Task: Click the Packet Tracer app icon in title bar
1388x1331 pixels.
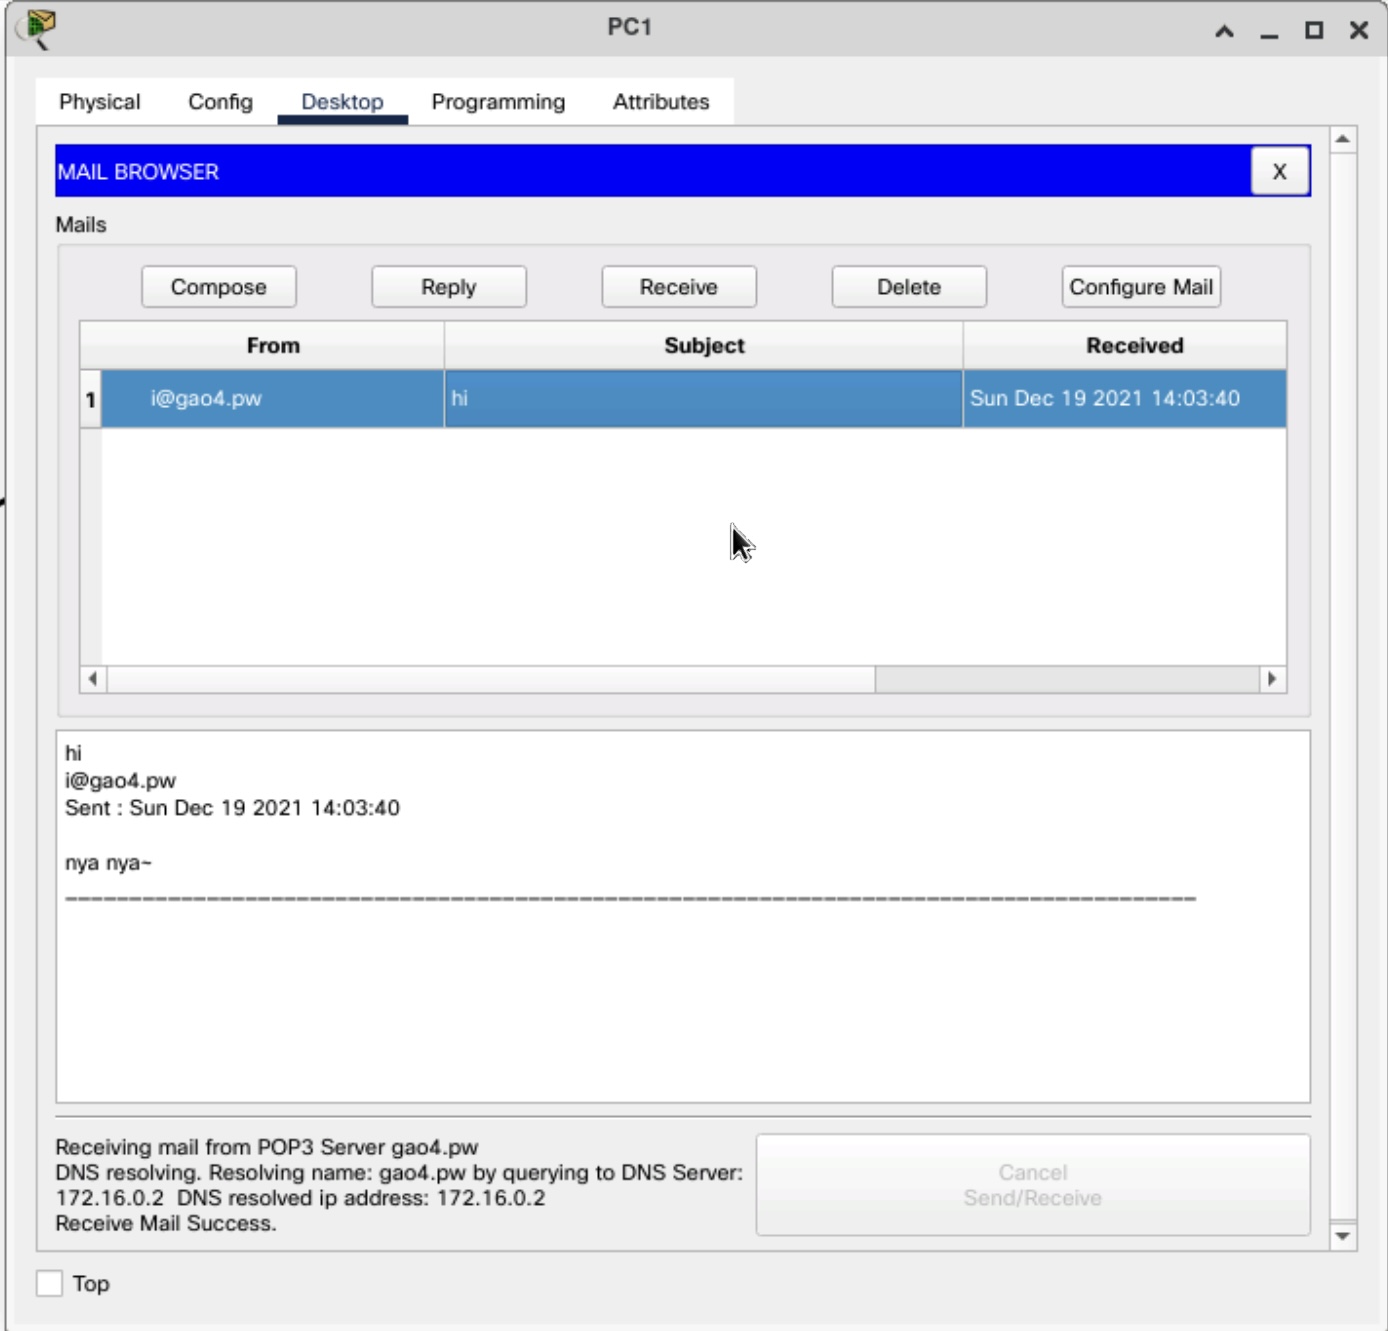Action: pos(38,27)
